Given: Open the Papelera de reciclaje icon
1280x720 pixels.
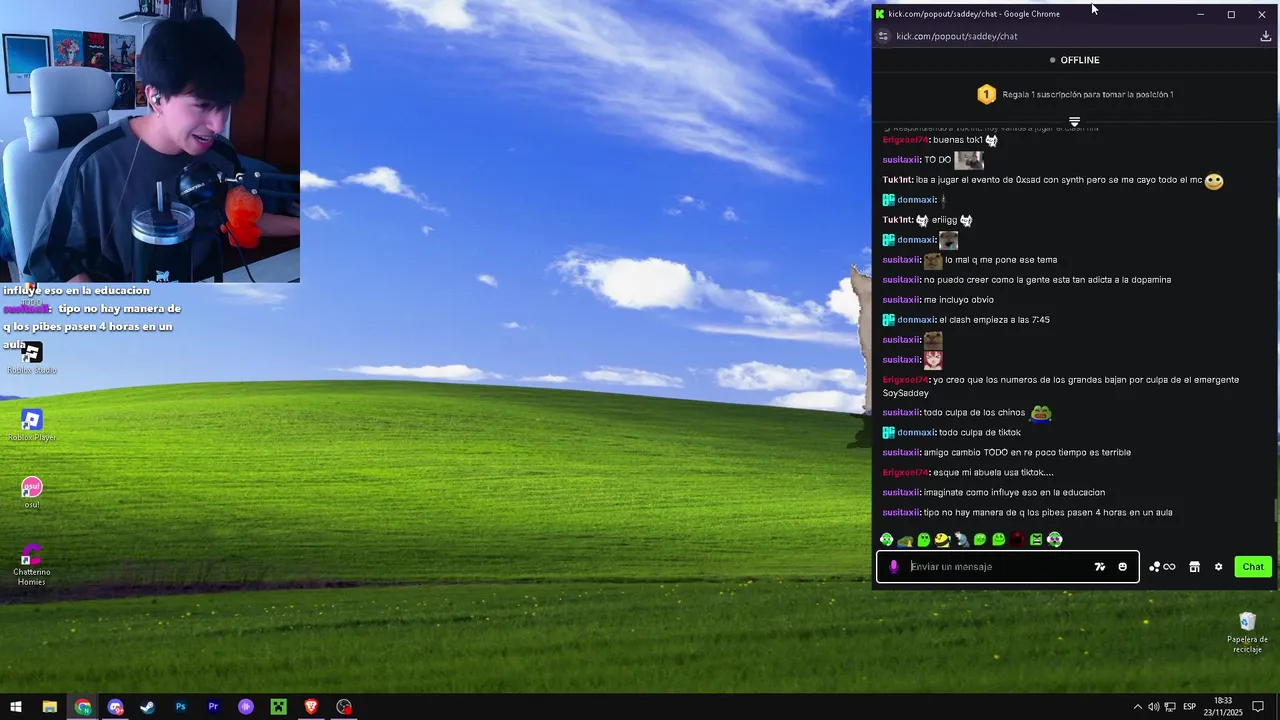Looking at the screenshot, I should (1247, 632).
